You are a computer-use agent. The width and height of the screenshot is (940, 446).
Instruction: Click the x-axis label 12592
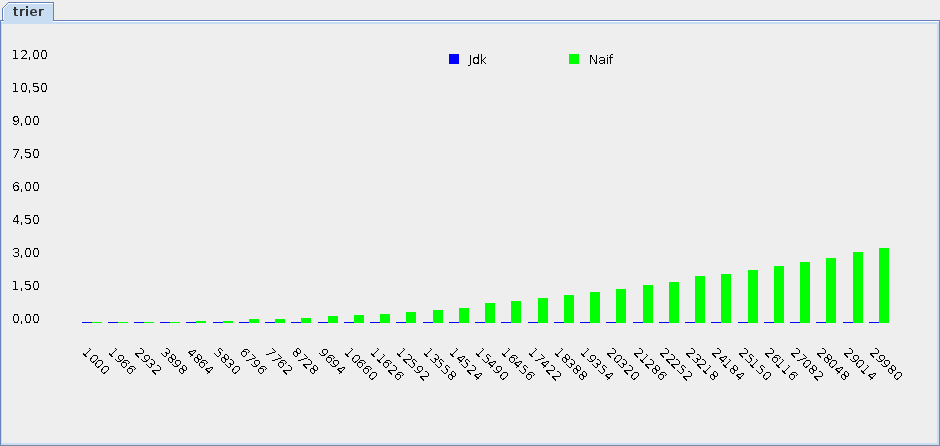tap(412, 364)
